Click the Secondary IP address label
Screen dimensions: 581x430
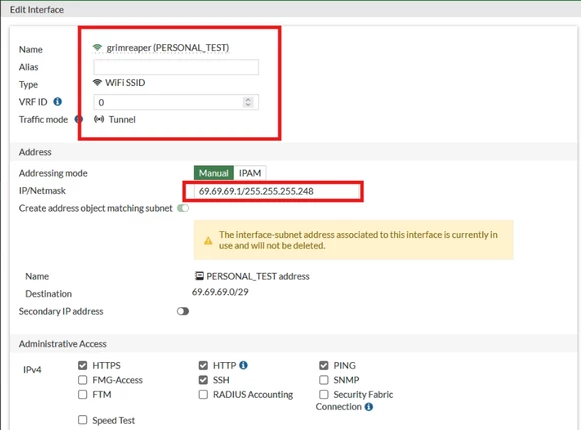coord(61,311)
